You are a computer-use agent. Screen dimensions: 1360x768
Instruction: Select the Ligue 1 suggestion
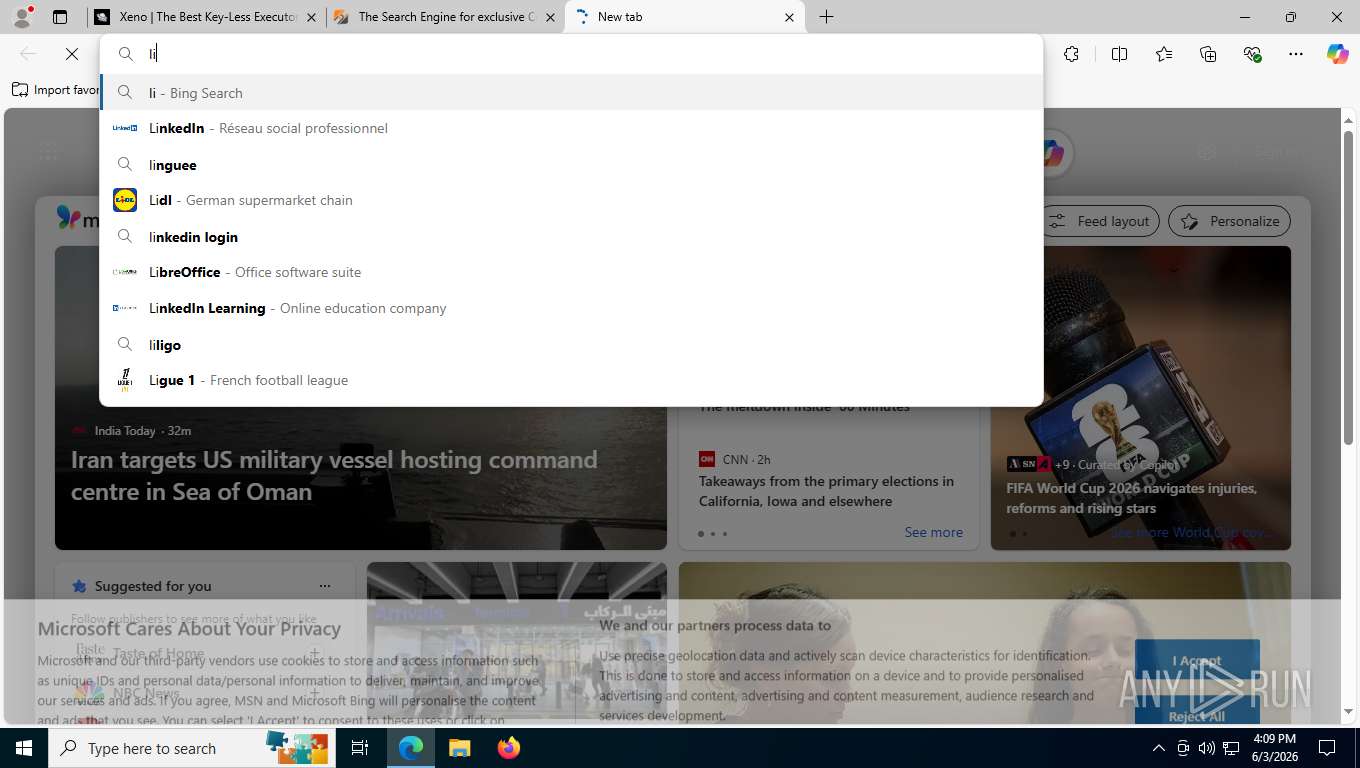pyautogui.click(x=571, y=380)
